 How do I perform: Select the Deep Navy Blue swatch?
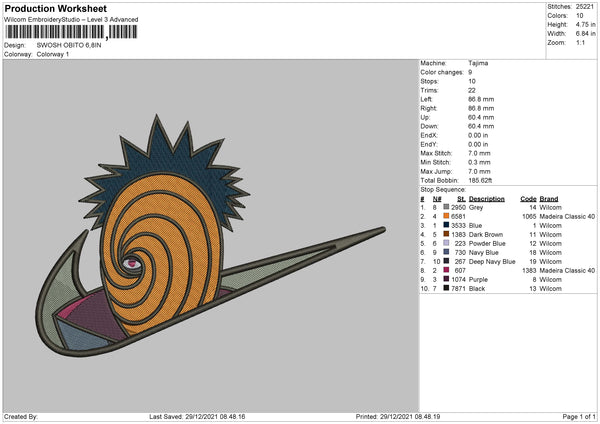click(446, 261)
